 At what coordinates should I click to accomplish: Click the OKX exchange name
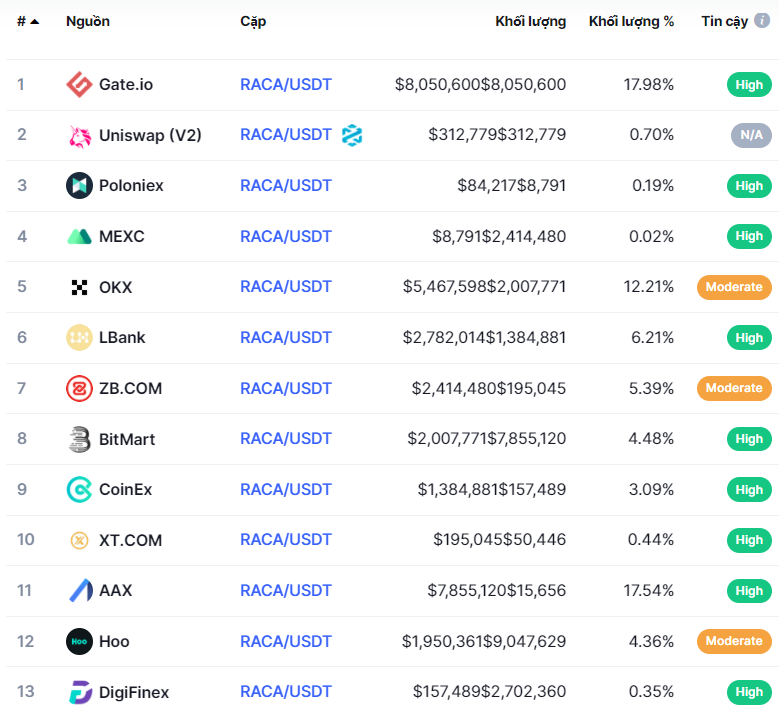pyautogui.click(x=116, y=288)
